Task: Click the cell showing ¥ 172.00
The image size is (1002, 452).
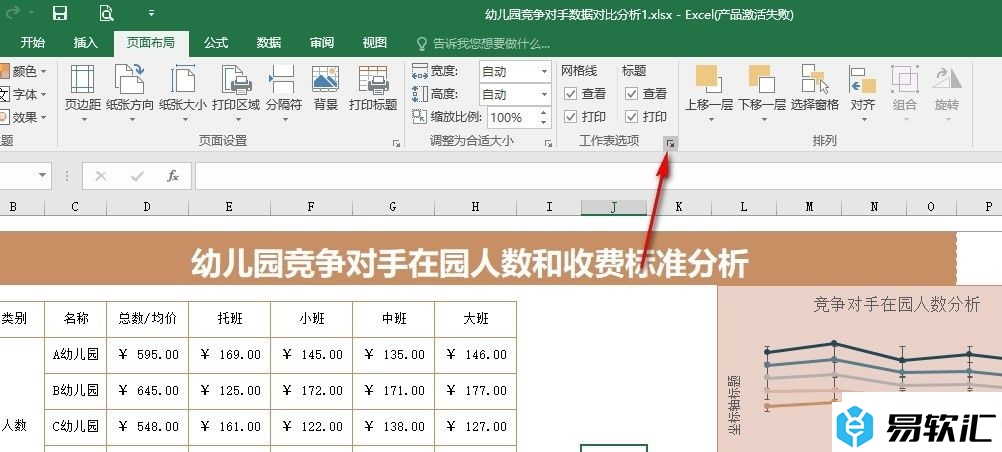Action: coord(311,391)
